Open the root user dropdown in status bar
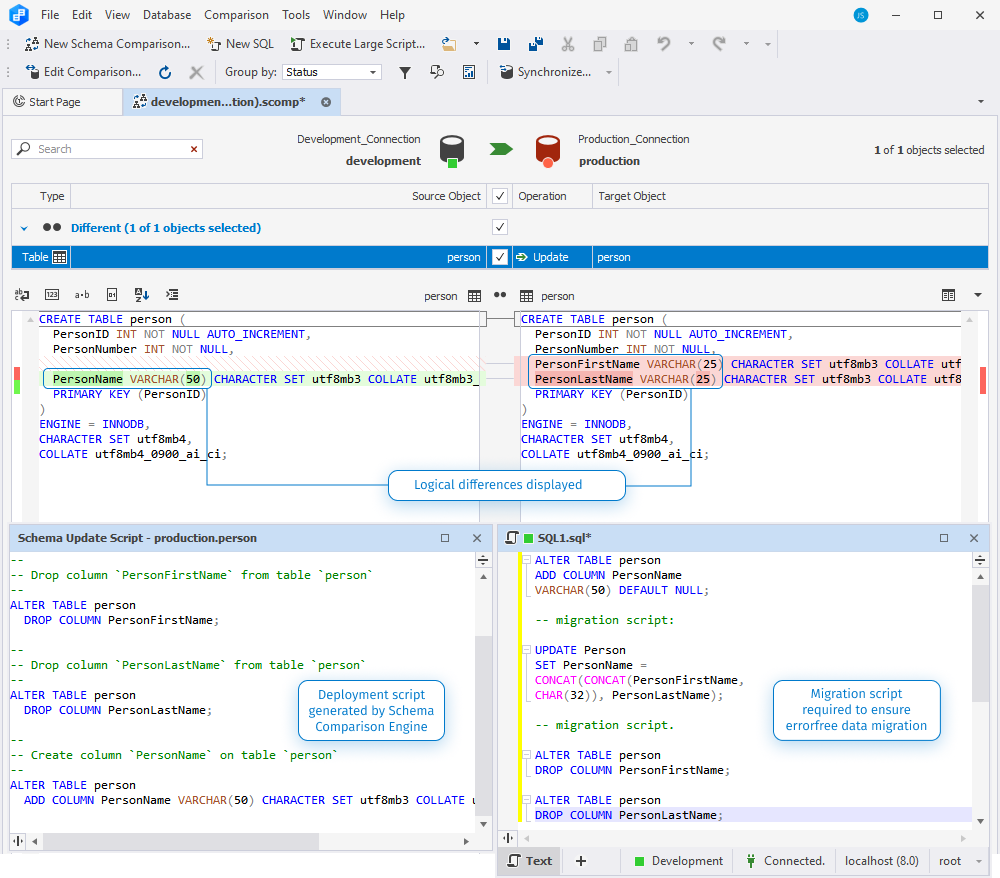Screen dimensions: 1000x878 (979, 861)
